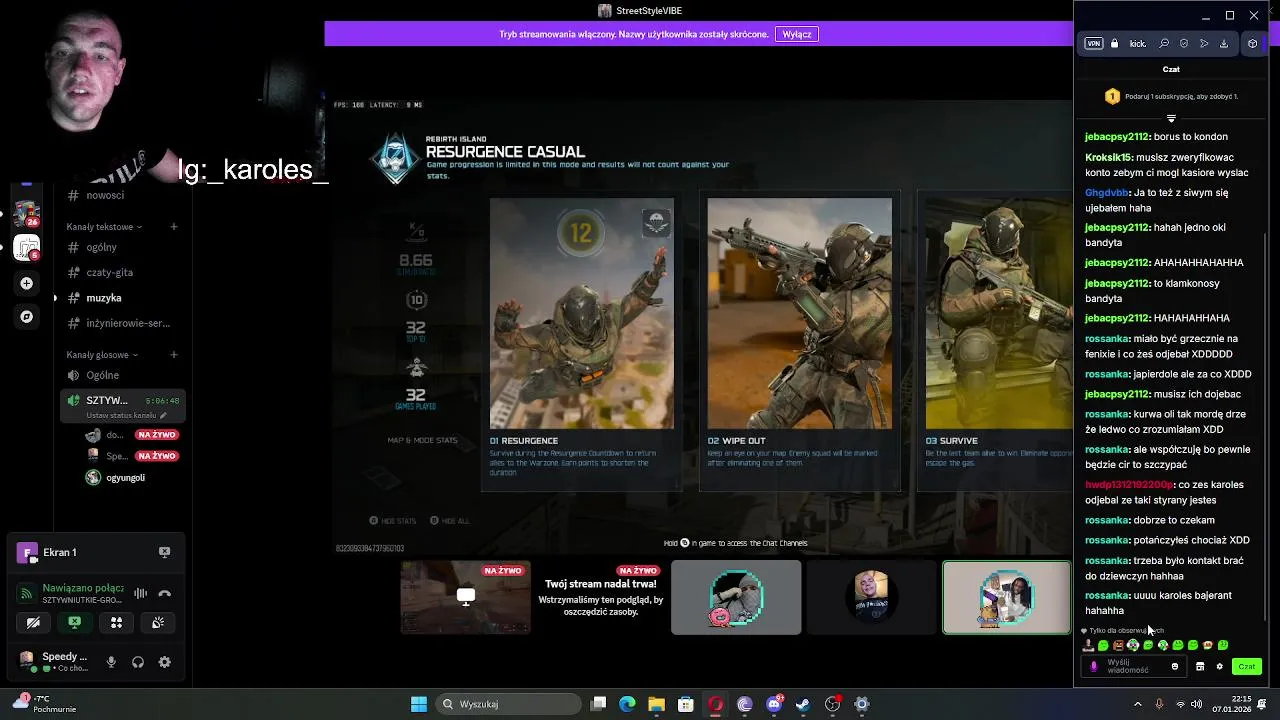
Task: Add a voice channel with plus icon
Action: [173, 355]
